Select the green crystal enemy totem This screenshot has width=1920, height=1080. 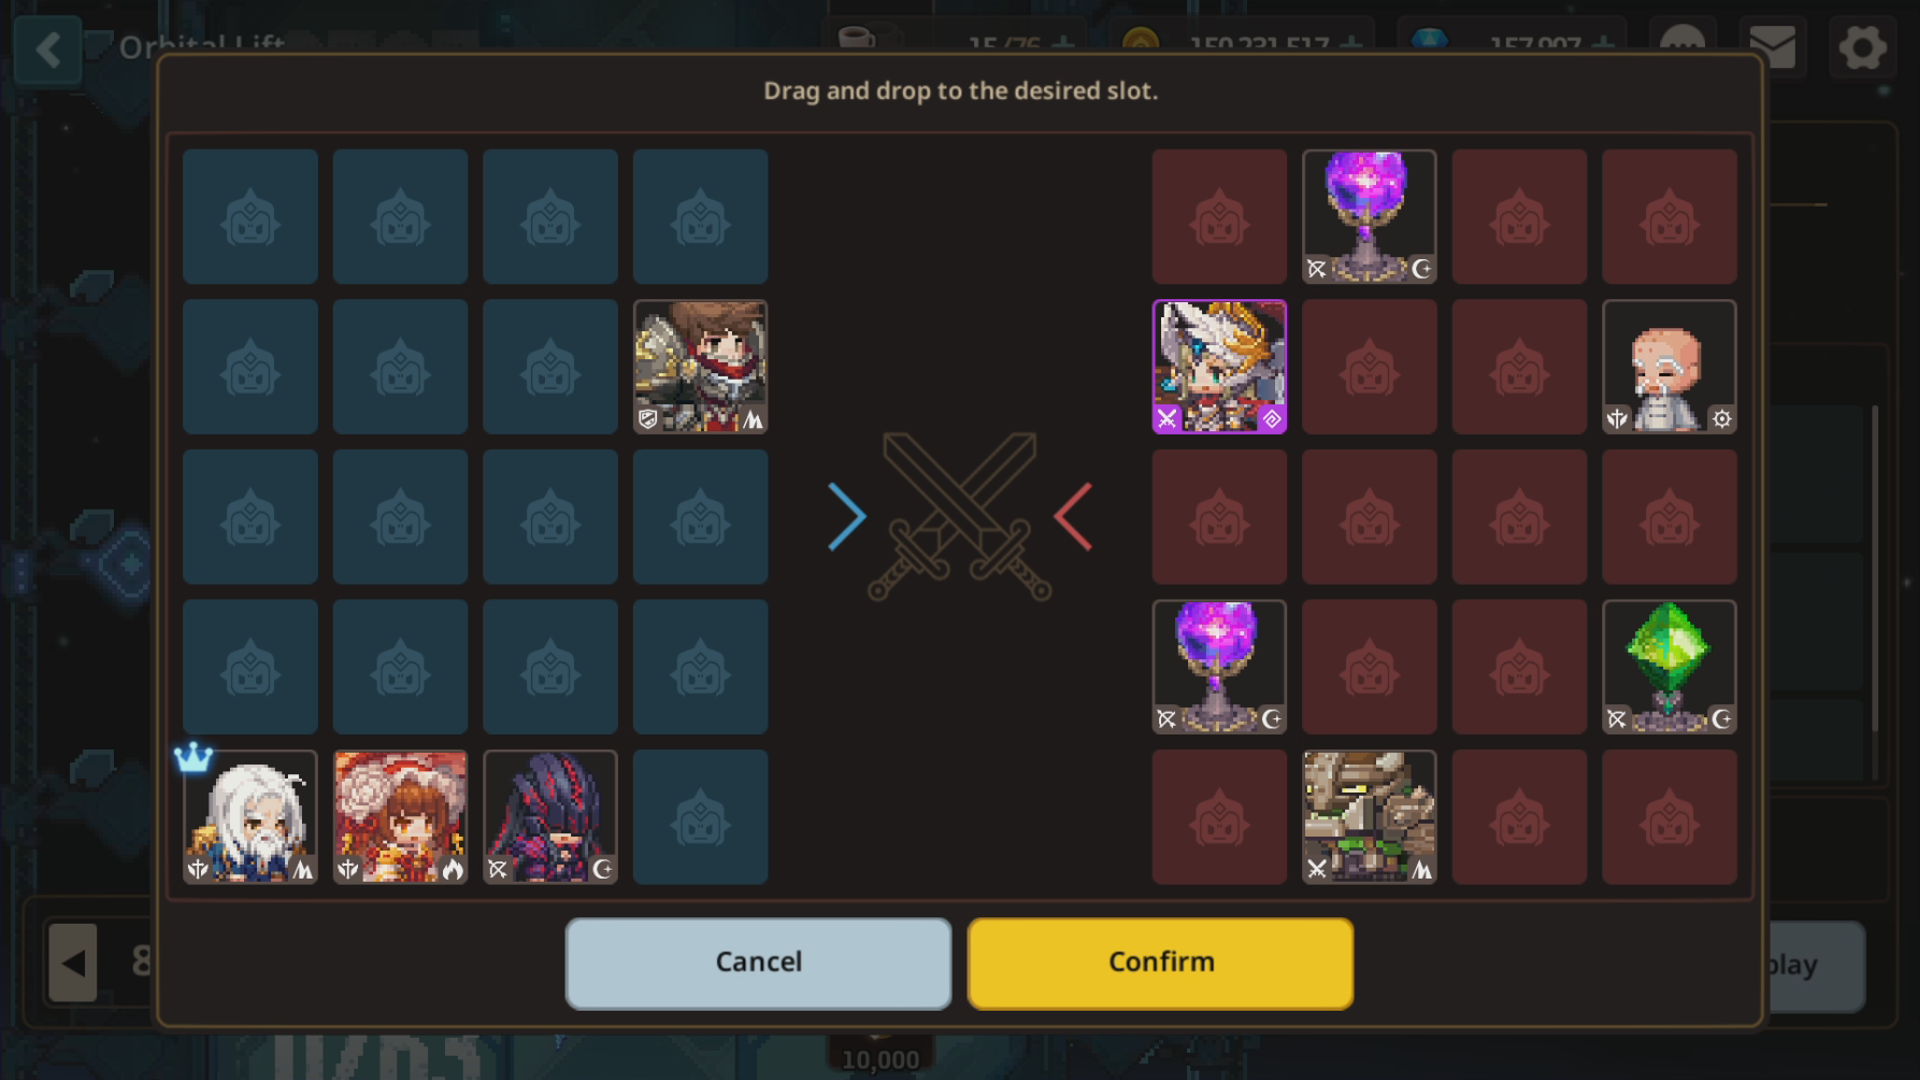[x=1669, y=666]
